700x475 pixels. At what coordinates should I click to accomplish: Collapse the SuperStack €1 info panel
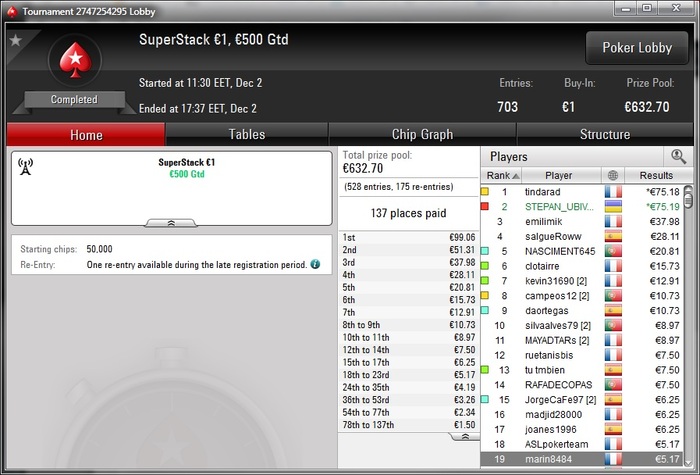click(171, 223)
